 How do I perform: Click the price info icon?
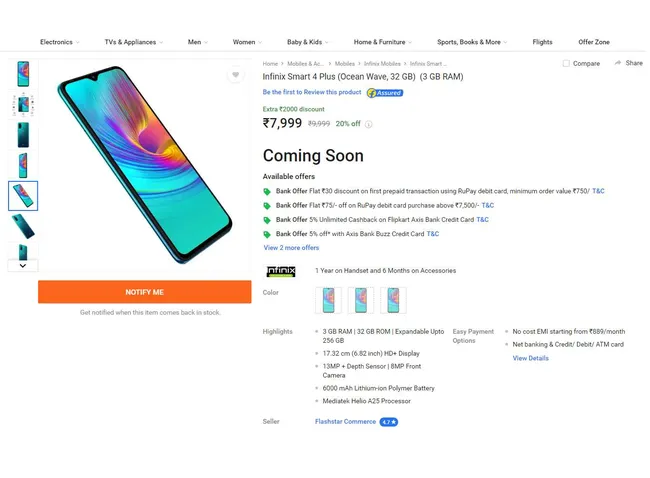tap(368, 125)
